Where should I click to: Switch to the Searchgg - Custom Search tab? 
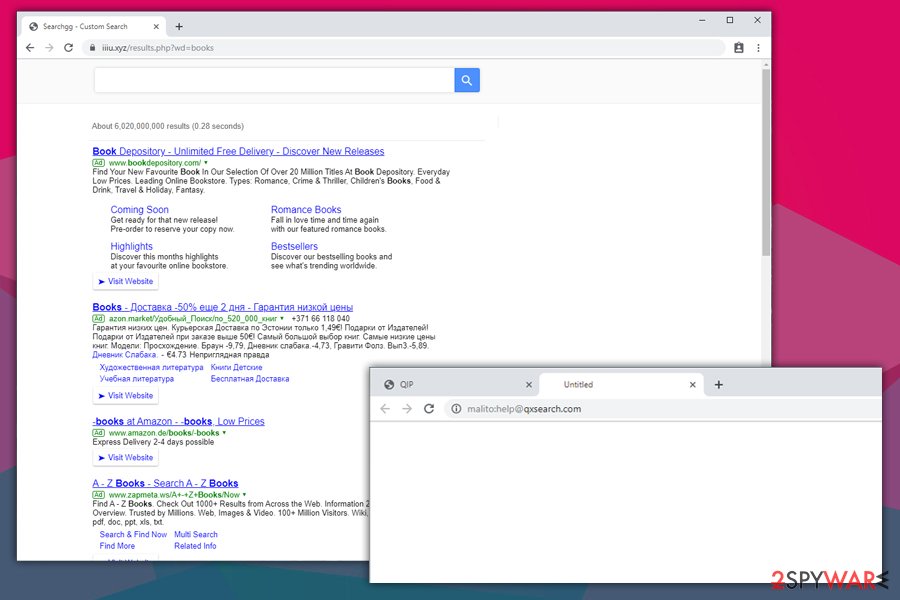[x=94, y=26]
